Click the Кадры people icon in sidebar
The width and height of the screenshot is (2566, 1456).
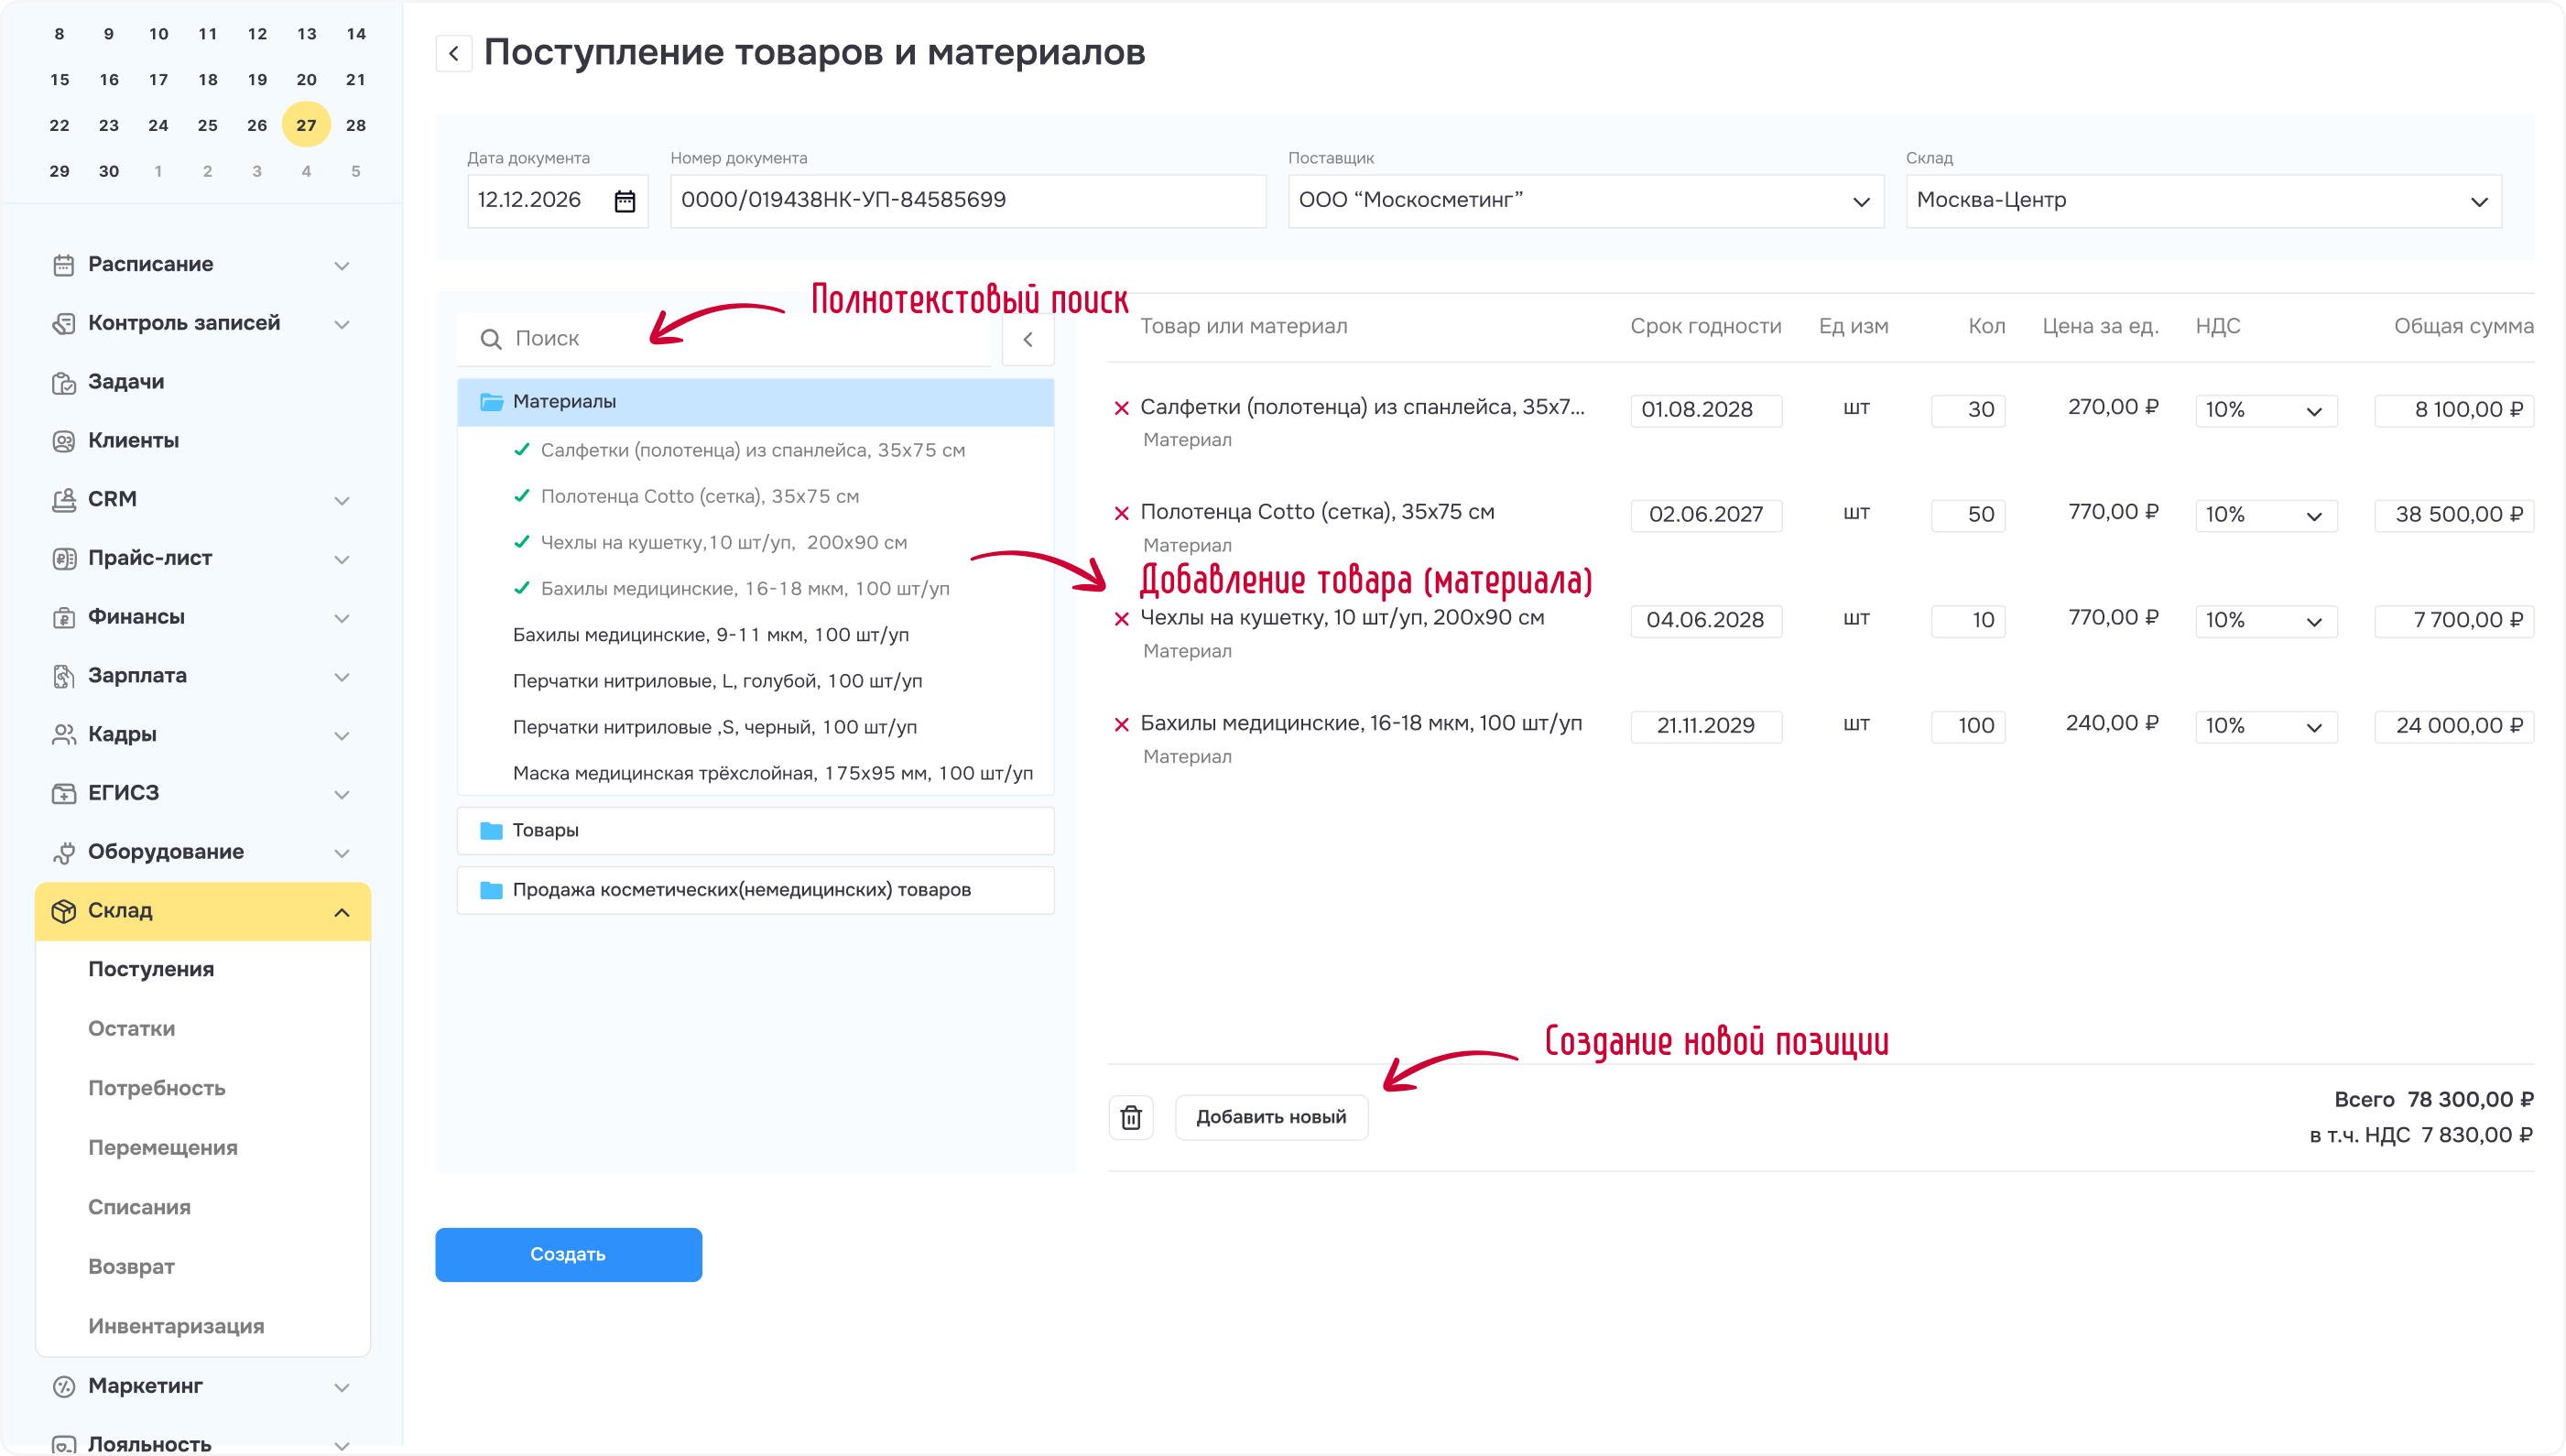click(64, 735)
